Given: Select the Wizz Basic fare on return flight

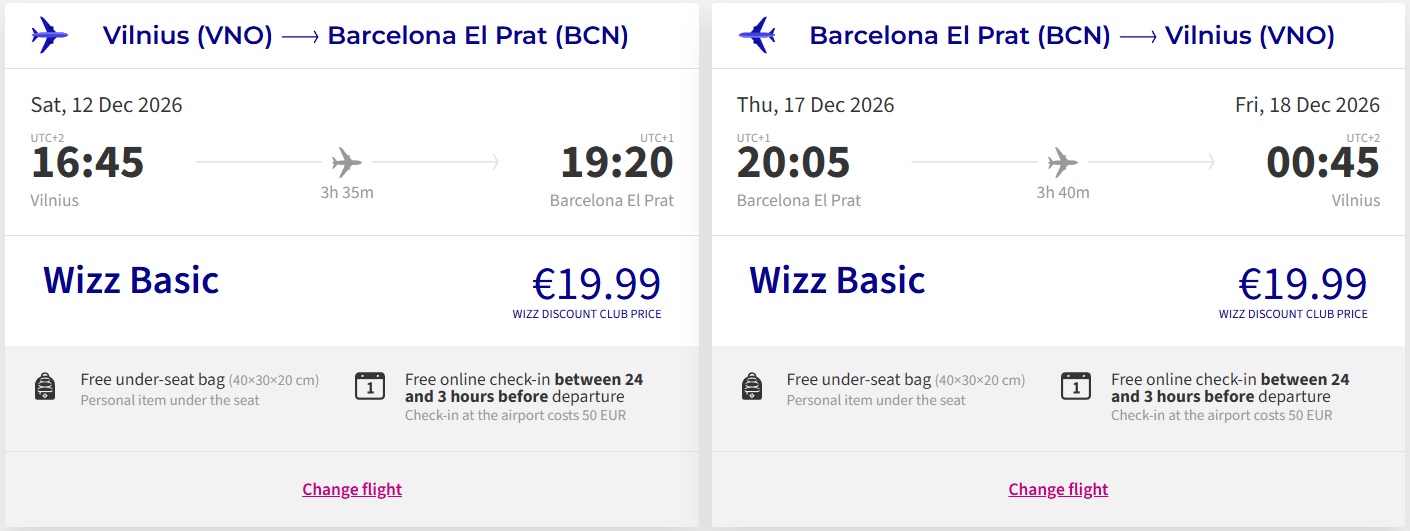Looking at the screenshot, I should [838, 280].
